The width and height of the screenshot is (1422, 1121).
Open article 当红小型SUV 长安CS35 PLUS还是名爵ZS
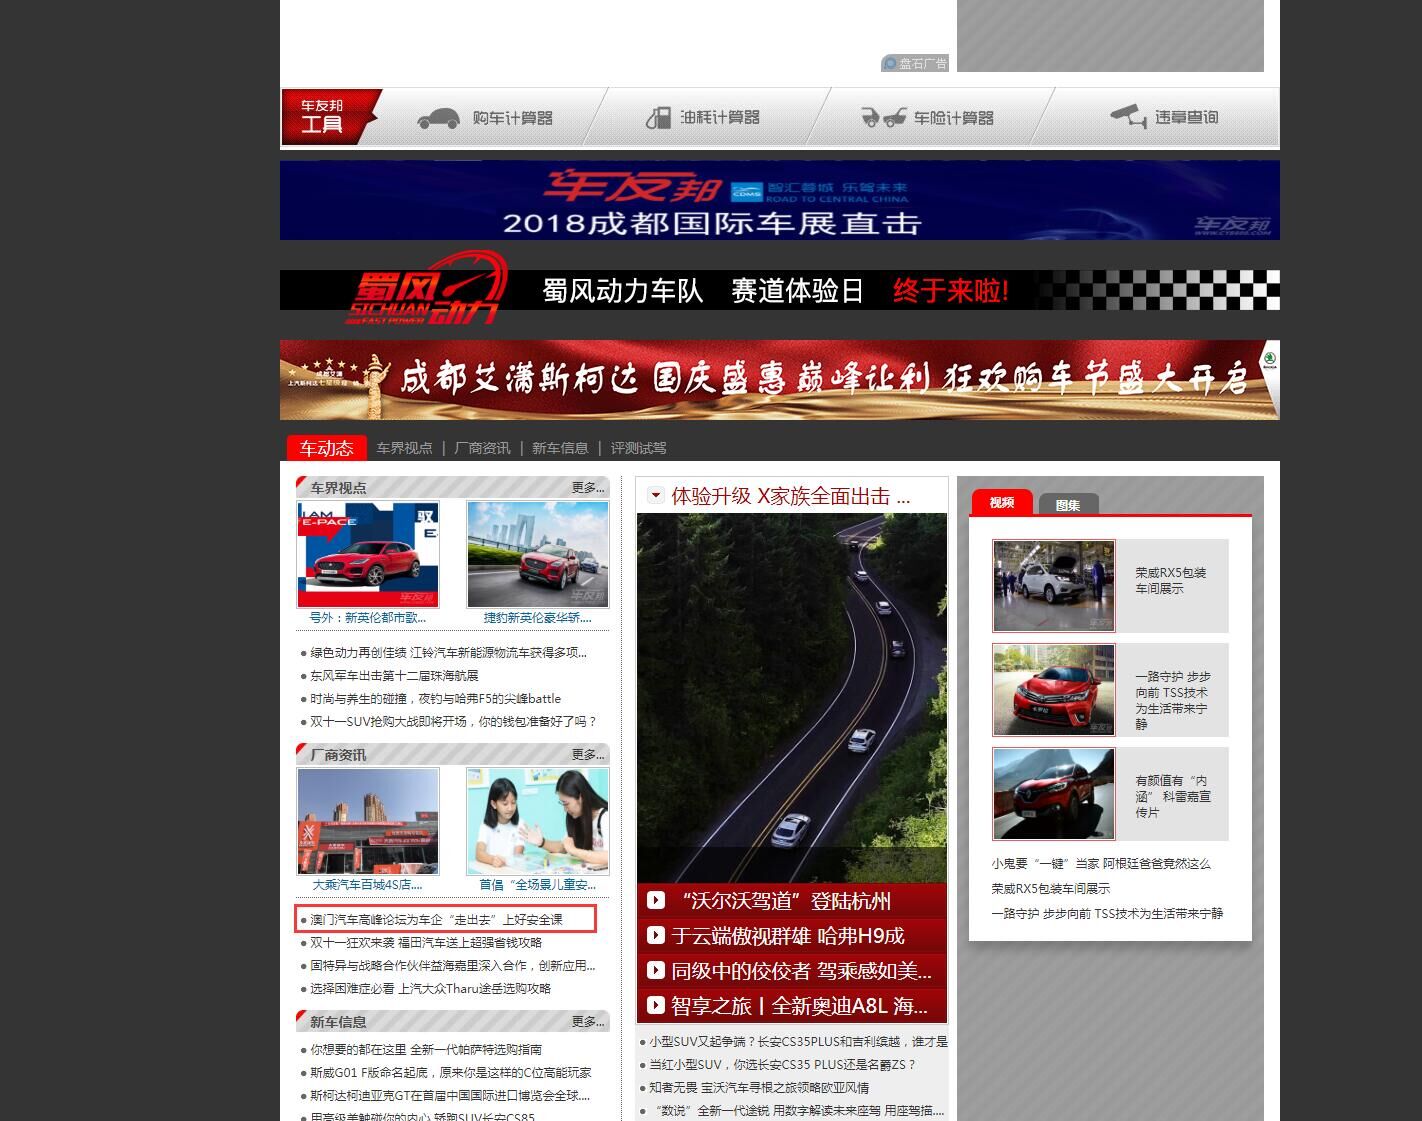click(x=782, y=1065)
